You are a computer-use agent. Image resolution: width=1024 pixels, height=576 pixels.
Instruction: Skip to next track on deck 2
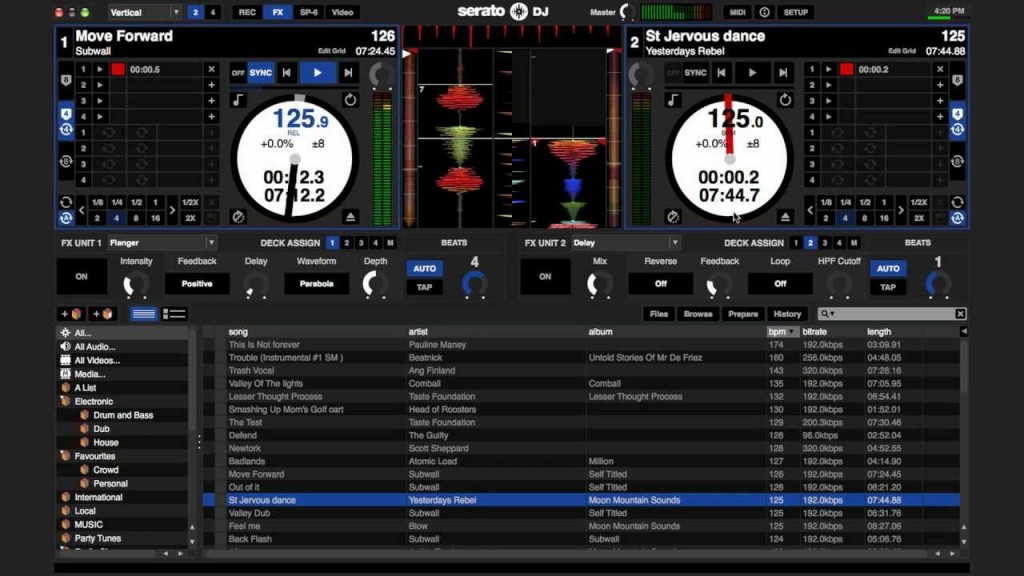(x=782, y=72)
